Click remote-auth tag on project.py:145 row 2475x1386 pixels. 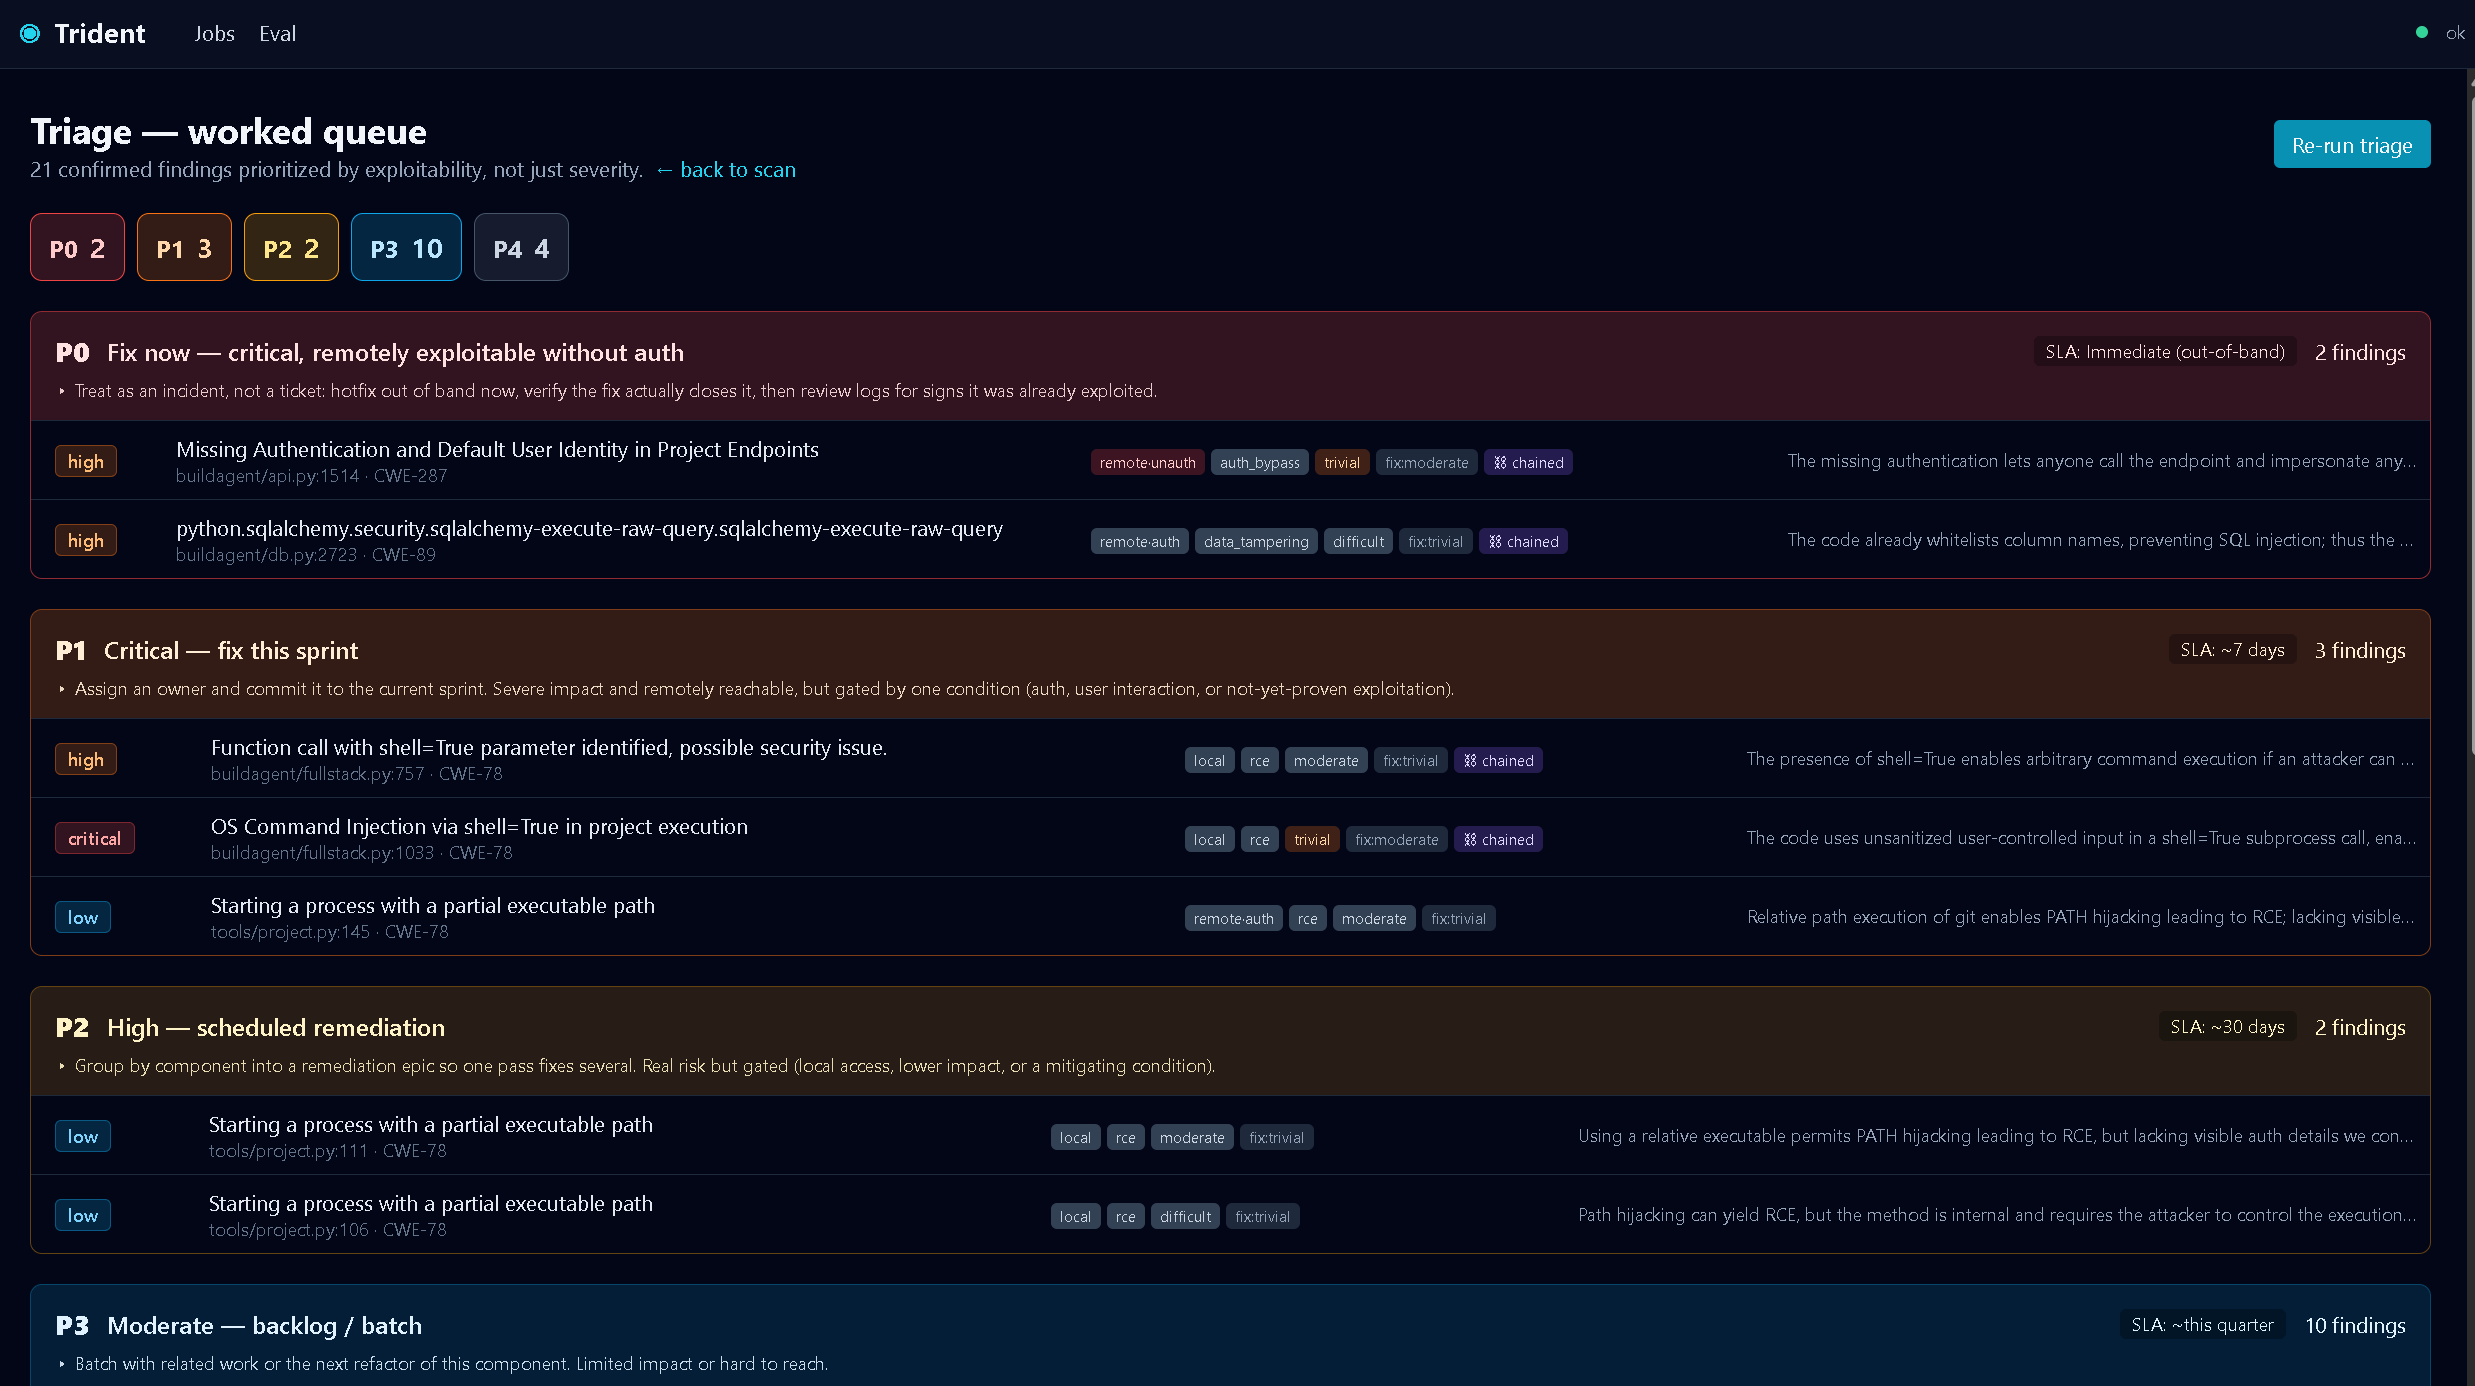pyautogui.click(x=1233, y=918)
